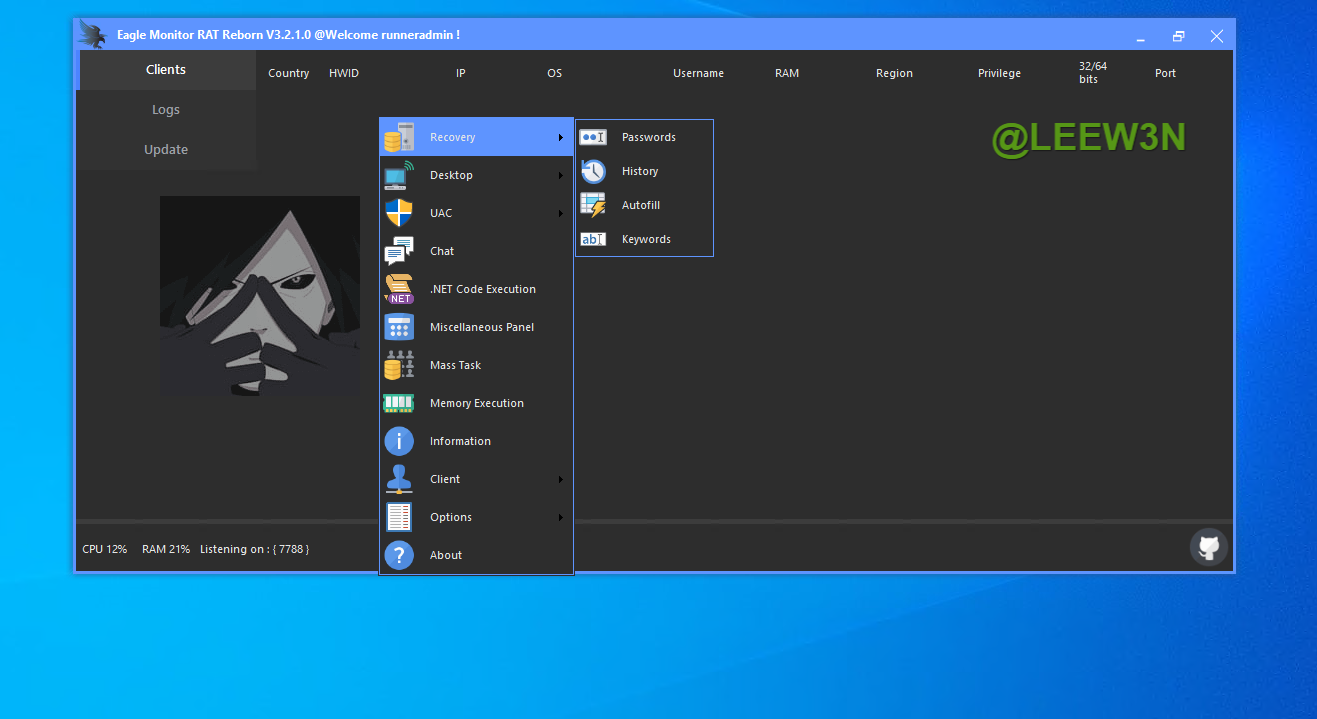Choose the History submenu entry

tap(639, 171)
